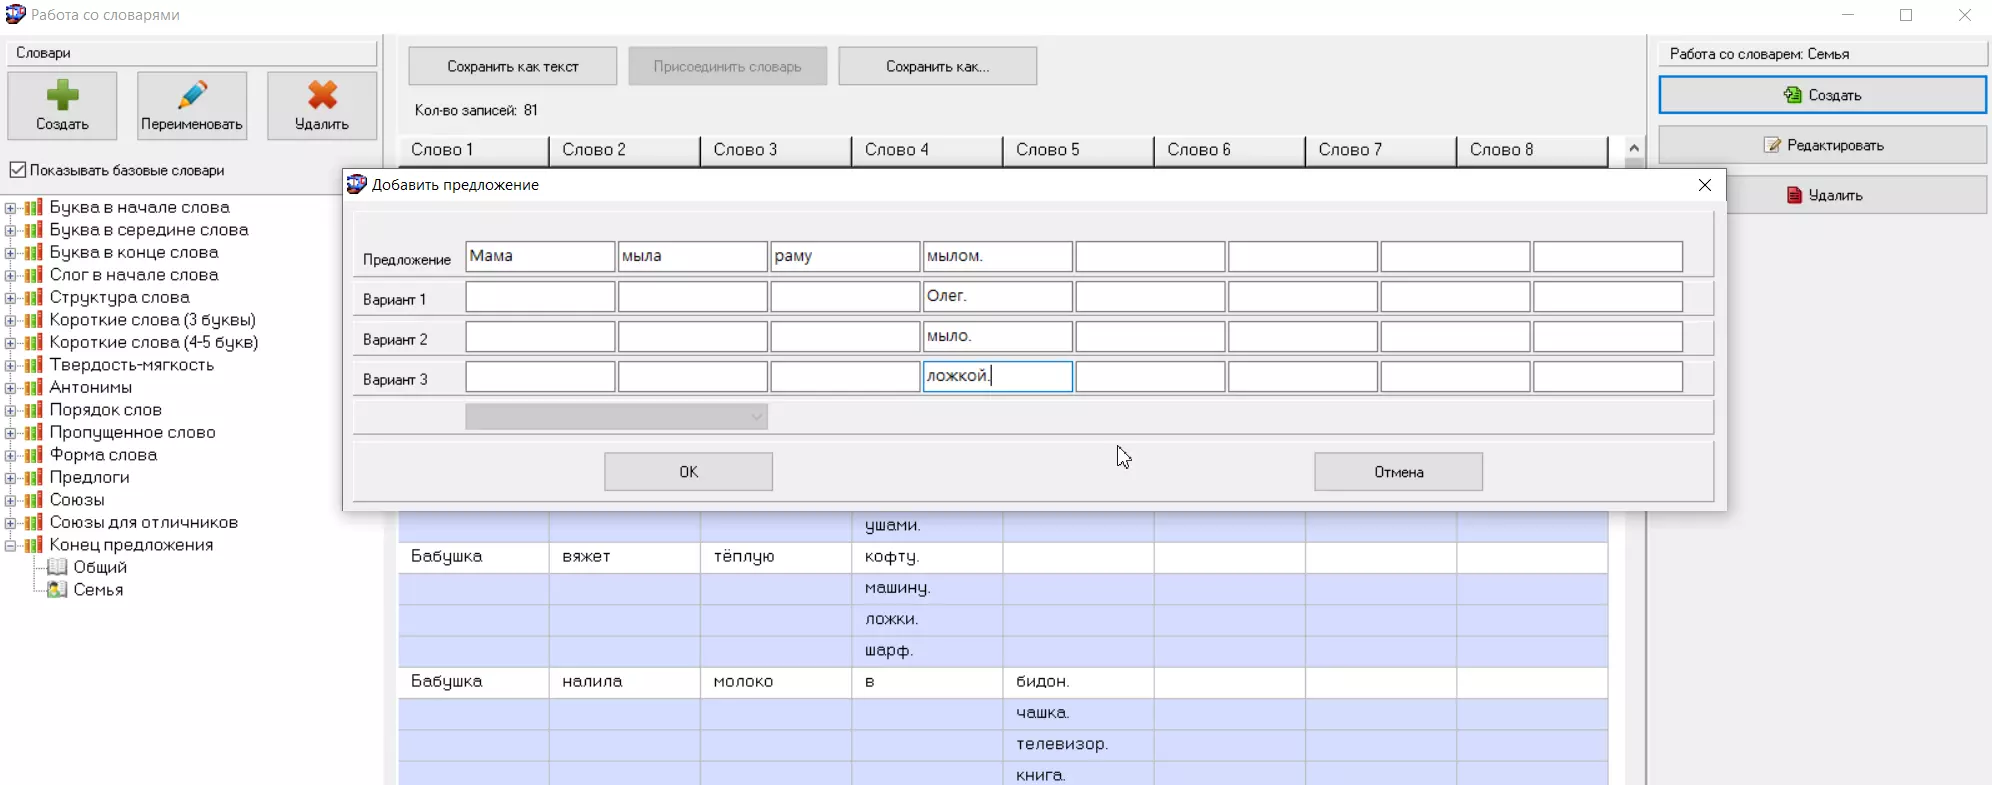This screenshot has height=785, width=1992.
Task: Click the dictionary icon of Семья
Action: pyautogui.click(x=58, y=590)
